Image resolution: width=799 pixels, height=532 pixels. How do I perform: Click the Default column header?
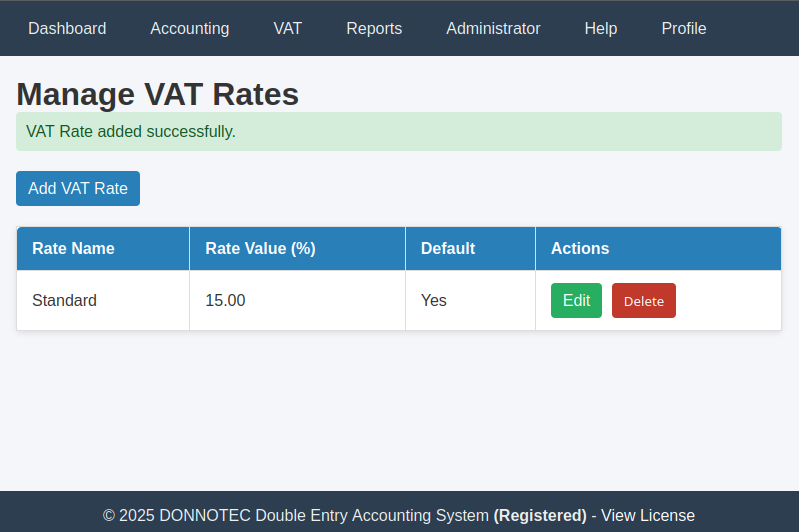tap(470, 249)
